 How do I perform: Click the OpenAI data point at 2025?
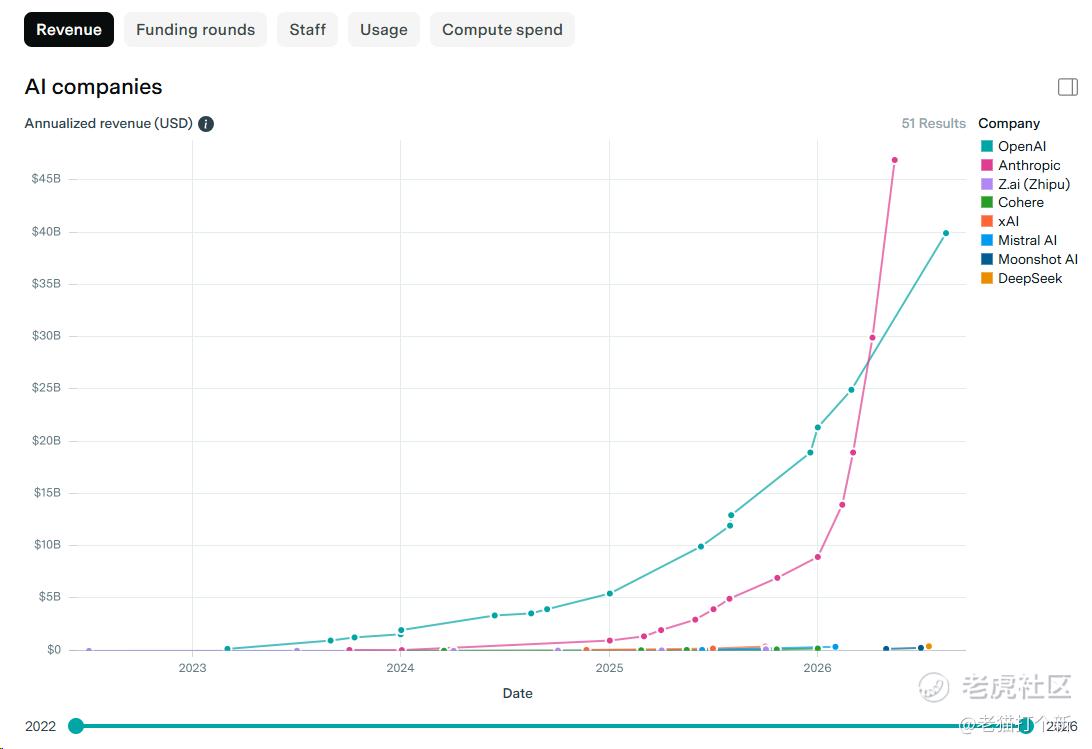point(609,594)
